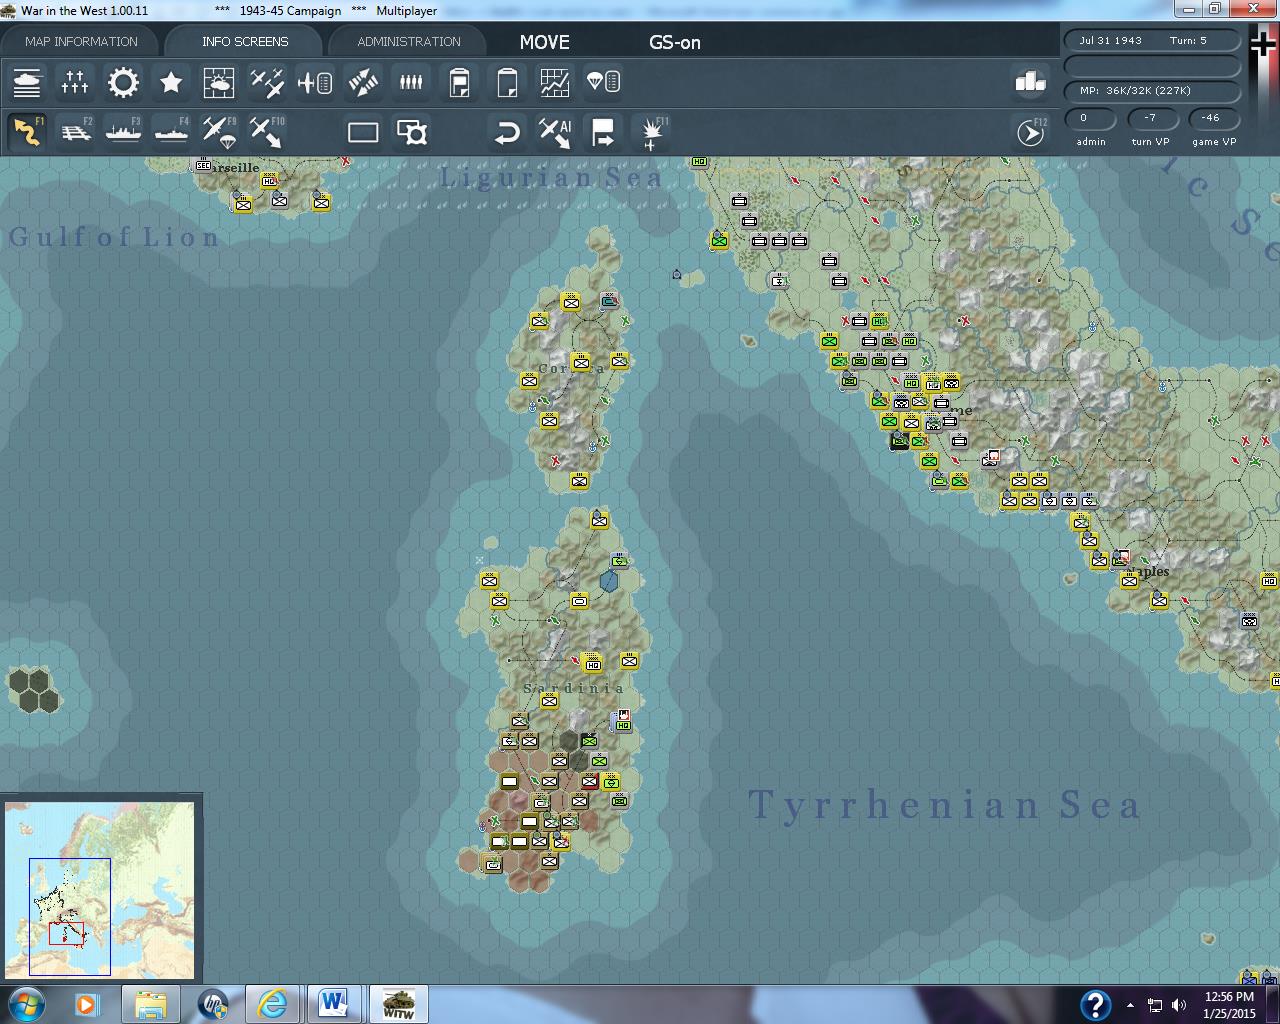This screenshot has width=1280, height=1024.
Task: Open the airborne parachute list icon
Action: [x=603, y=82]
